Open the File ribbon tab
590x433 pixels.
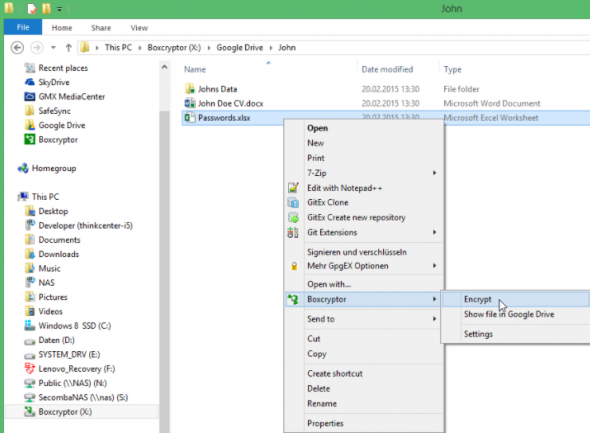point(23,27)
